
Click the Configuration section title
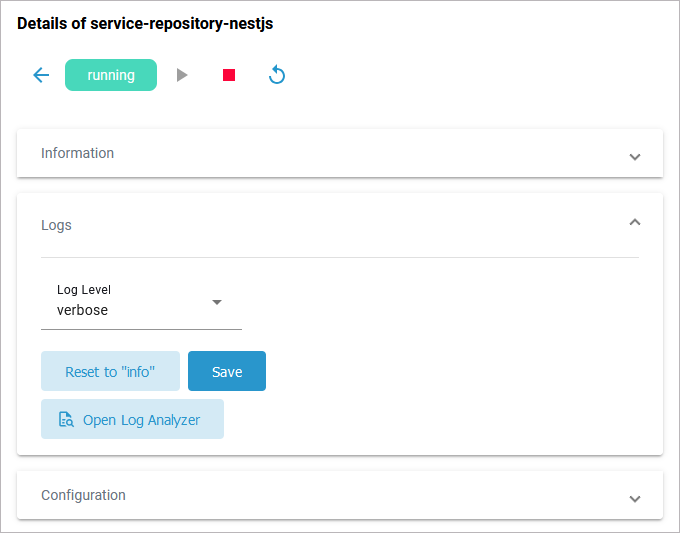tap(83, 495)
